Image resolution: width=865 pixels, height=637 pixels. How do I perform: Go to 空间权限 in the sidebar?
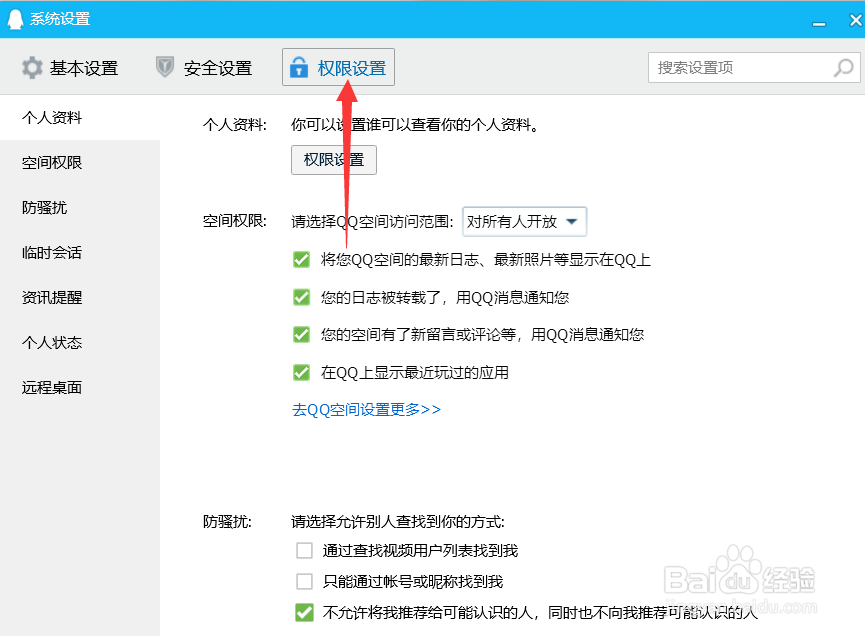pos(80,163)
